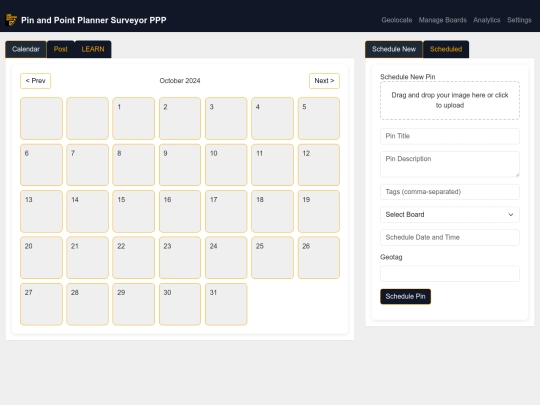Image resolution: width=540 pixels, height=405 pixels.
Task: Open the Geolocate page
Action: [x=397, y=20]
